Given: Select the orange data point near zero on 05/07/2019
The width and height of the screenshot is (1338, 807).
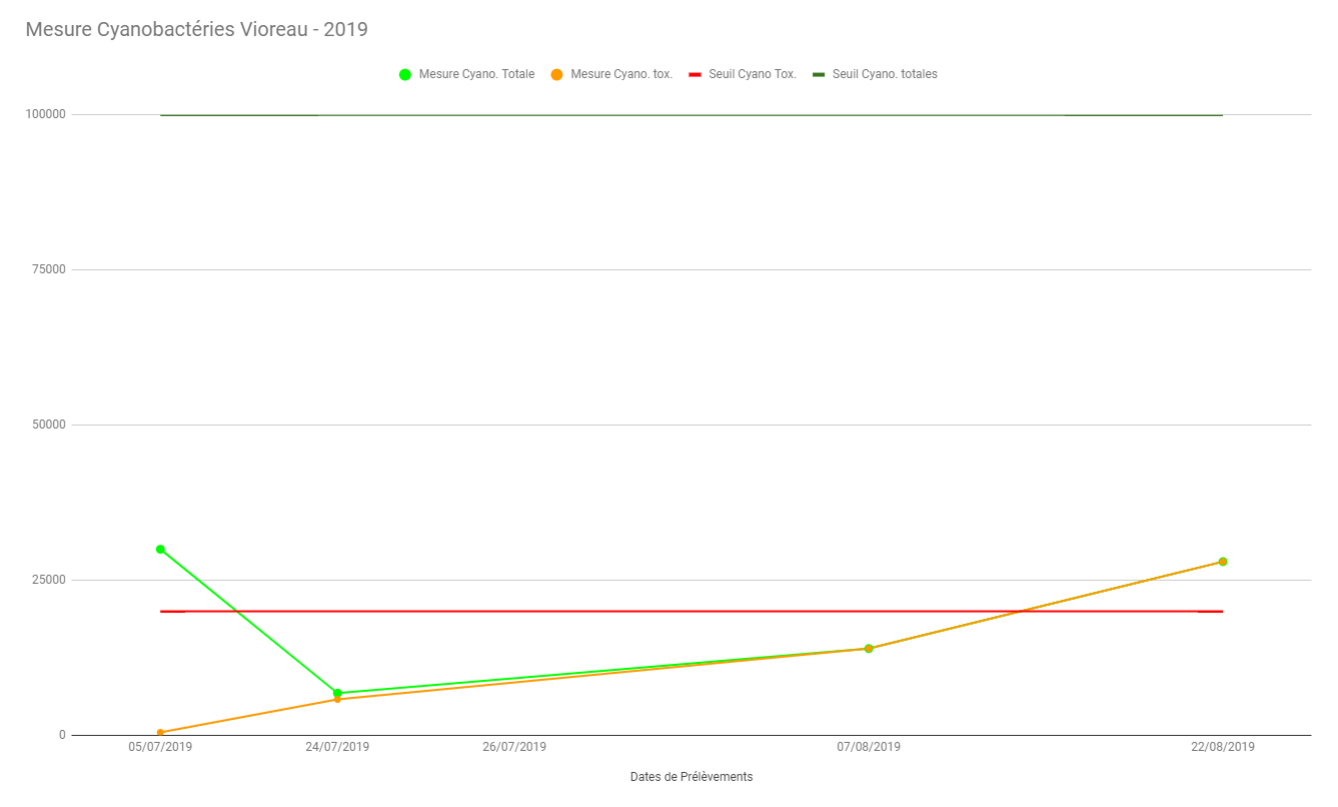Looking at the screenshot, I should tap(160, 733).
